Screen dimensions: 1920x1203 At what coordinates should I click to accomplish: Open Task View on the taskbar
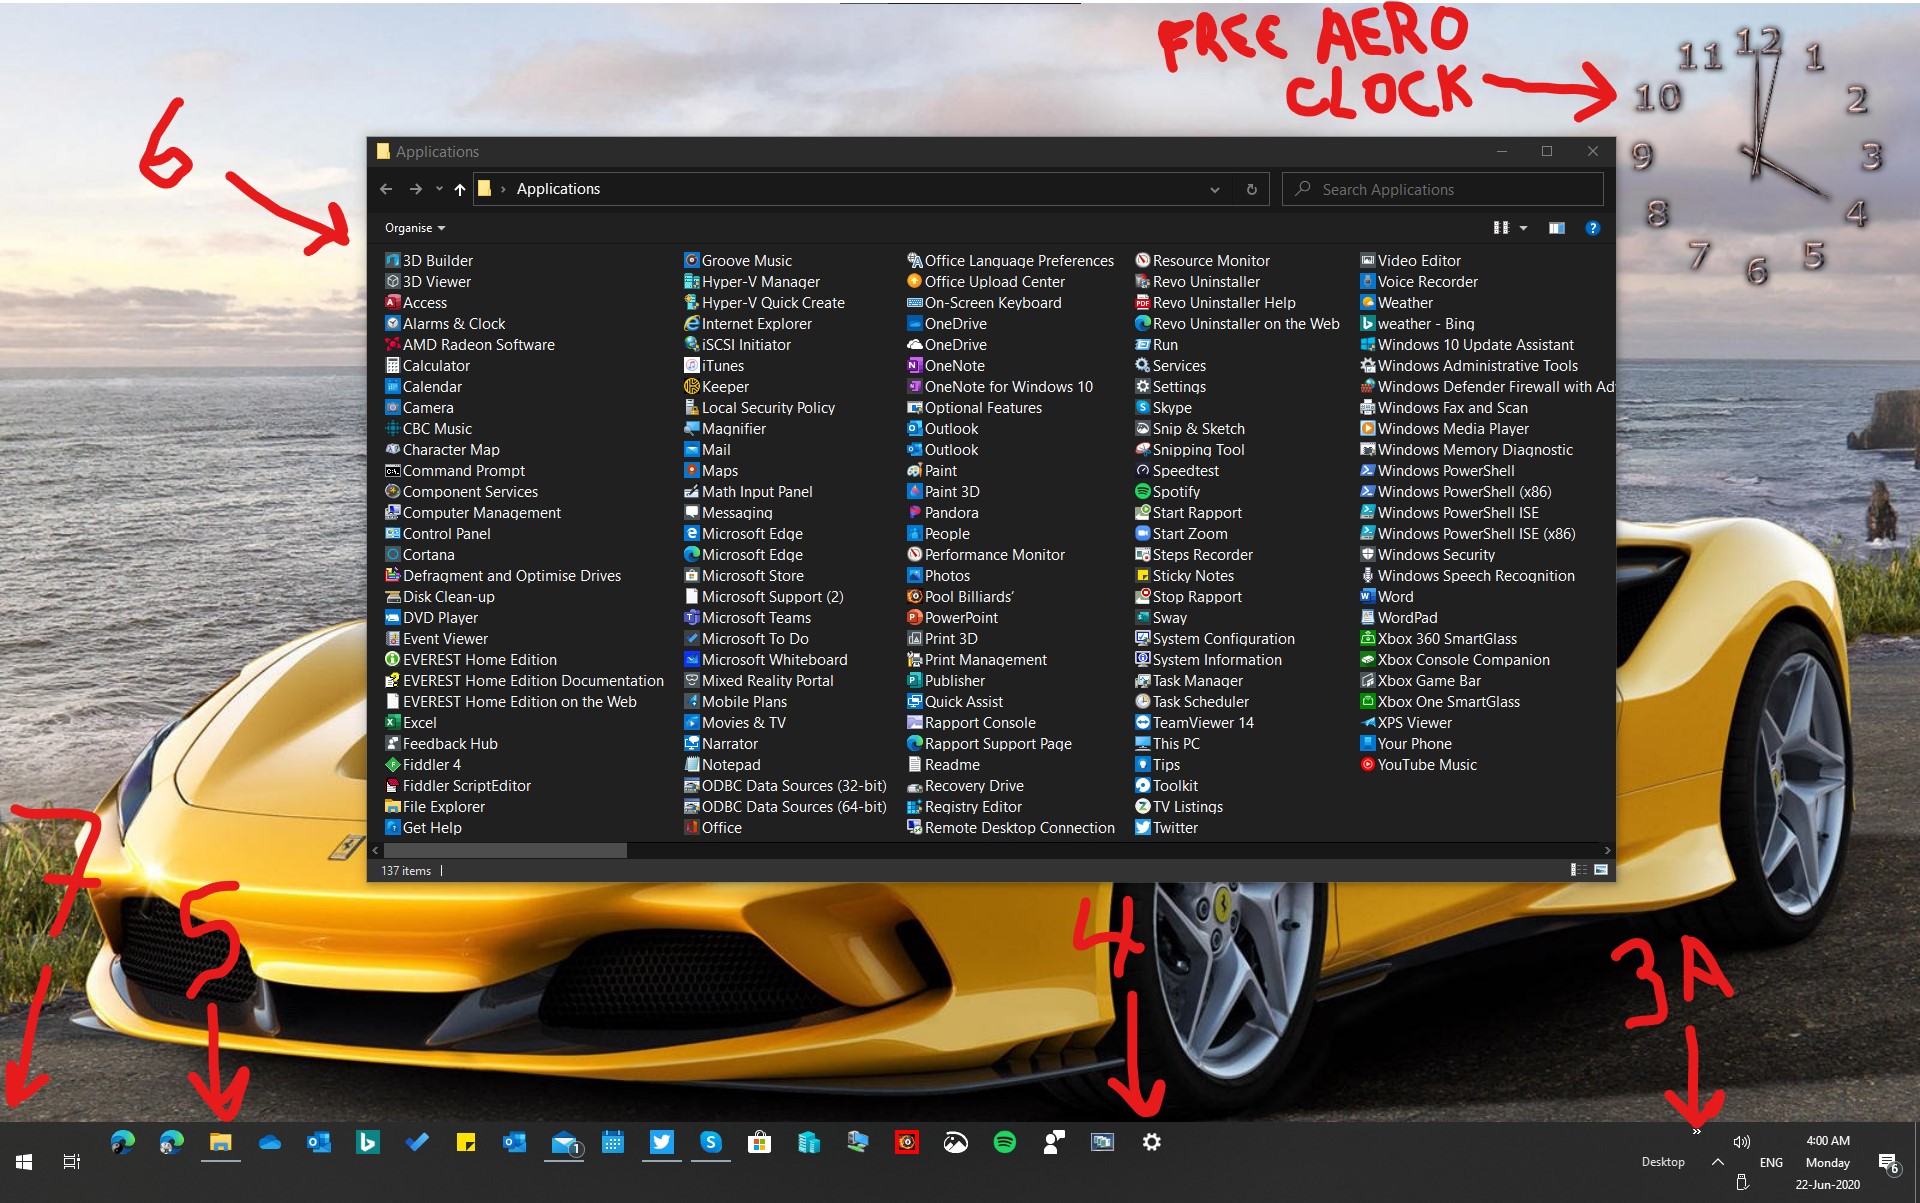[72, 1162]
